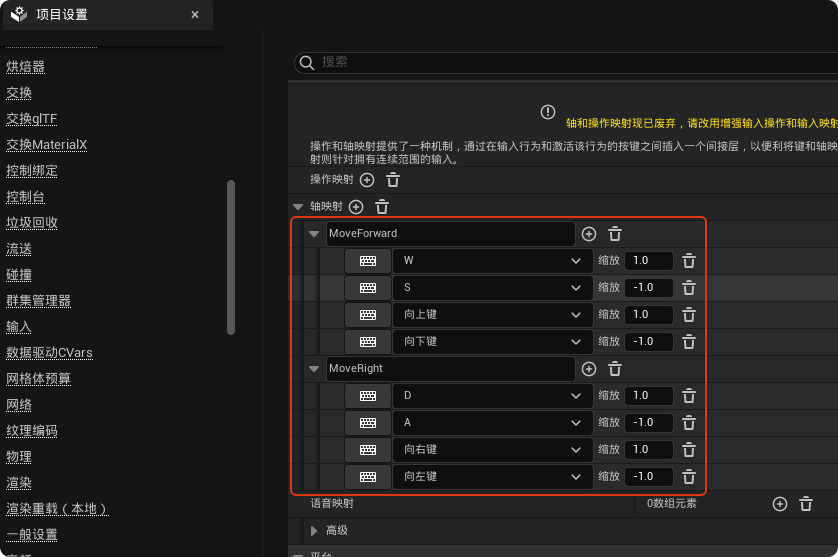Click keyboard key-selector icon for W row
Viewport: 838px width, 557px height.
click(368, 261)
